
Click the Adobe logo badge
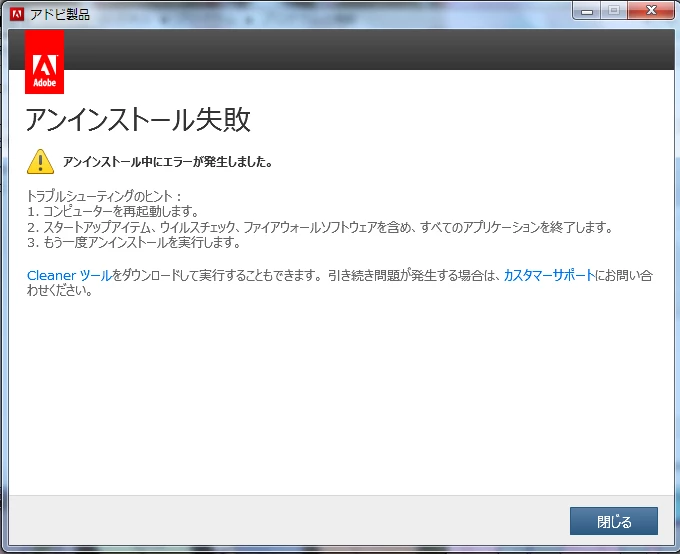[x=44, y=62]
